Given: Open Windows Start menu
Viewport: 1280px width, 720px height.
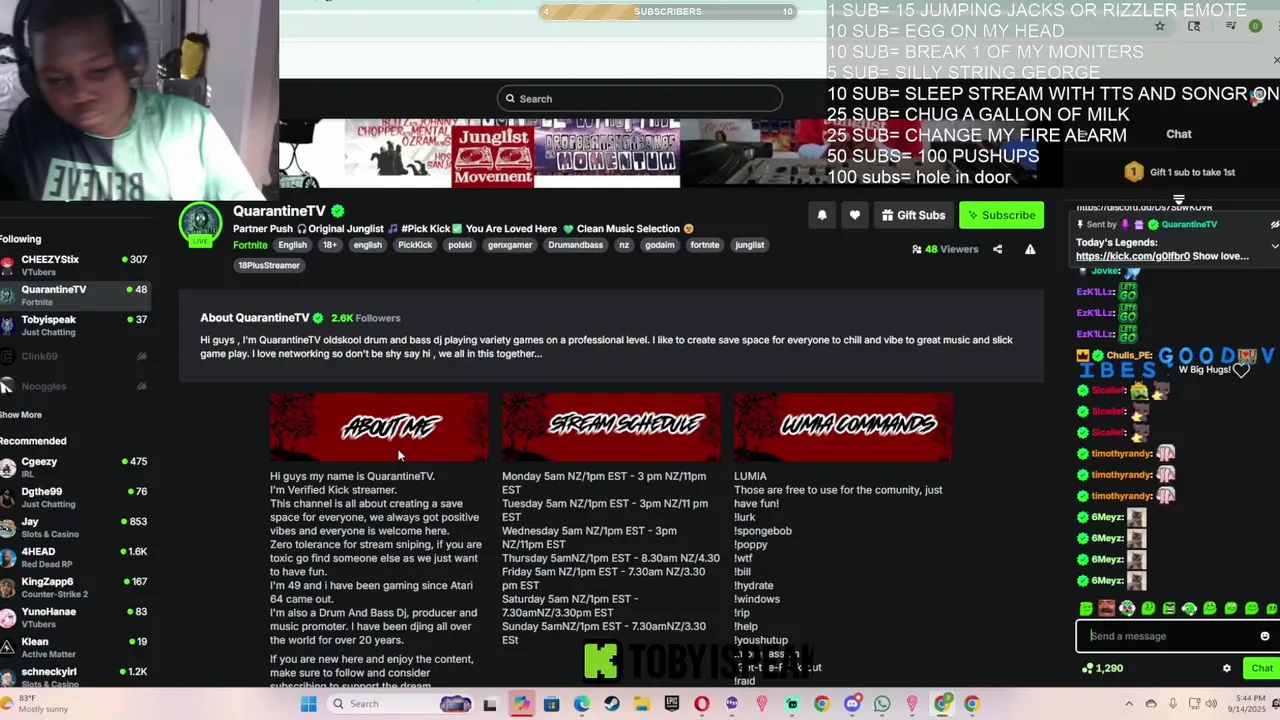Looking at the screenshot, I should coord(308,704).
